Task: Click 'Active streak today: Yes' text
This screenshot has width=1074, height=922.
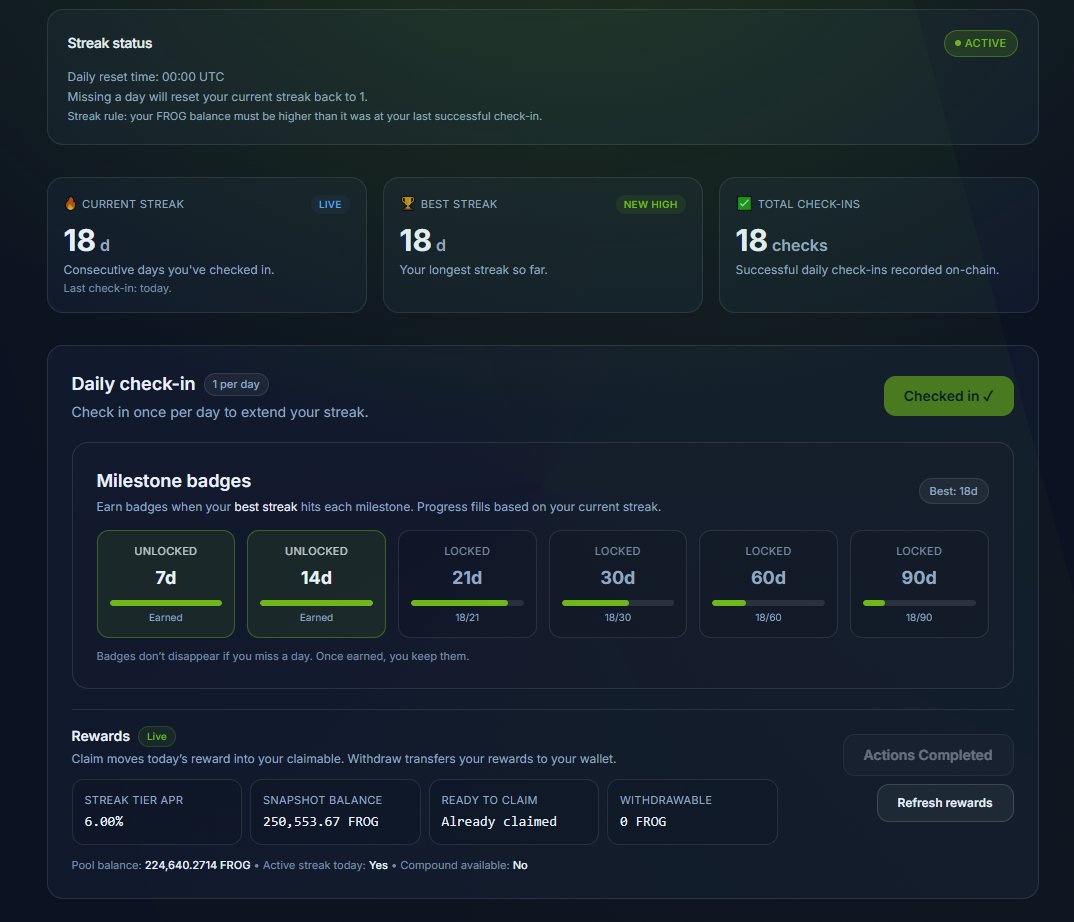Action: pos(325,865)
